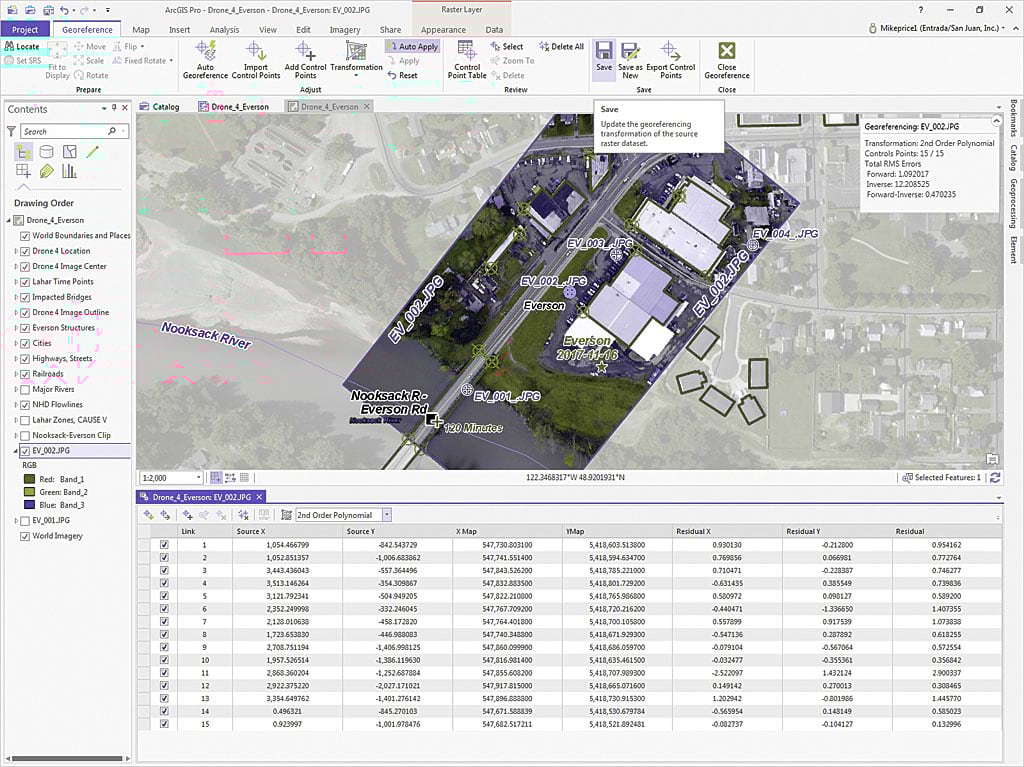The image size is (1024, 767).
Task: Click the Green Band_2 color swatch
Action: coord(29,492)
